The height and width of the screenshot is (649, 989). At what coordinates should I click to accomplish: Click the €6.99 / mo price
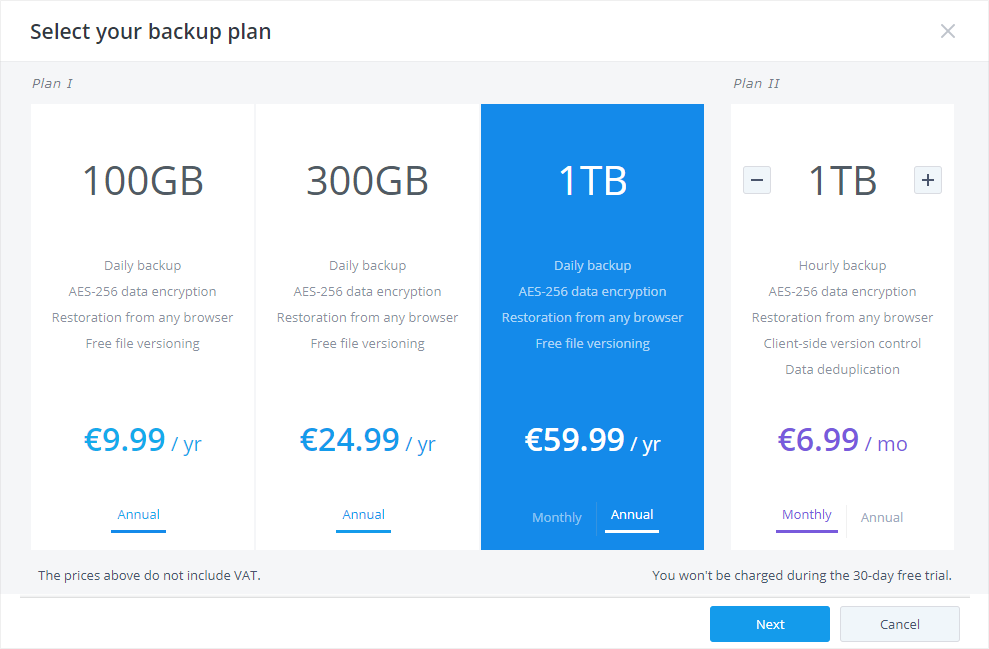(x=842, y=441)
